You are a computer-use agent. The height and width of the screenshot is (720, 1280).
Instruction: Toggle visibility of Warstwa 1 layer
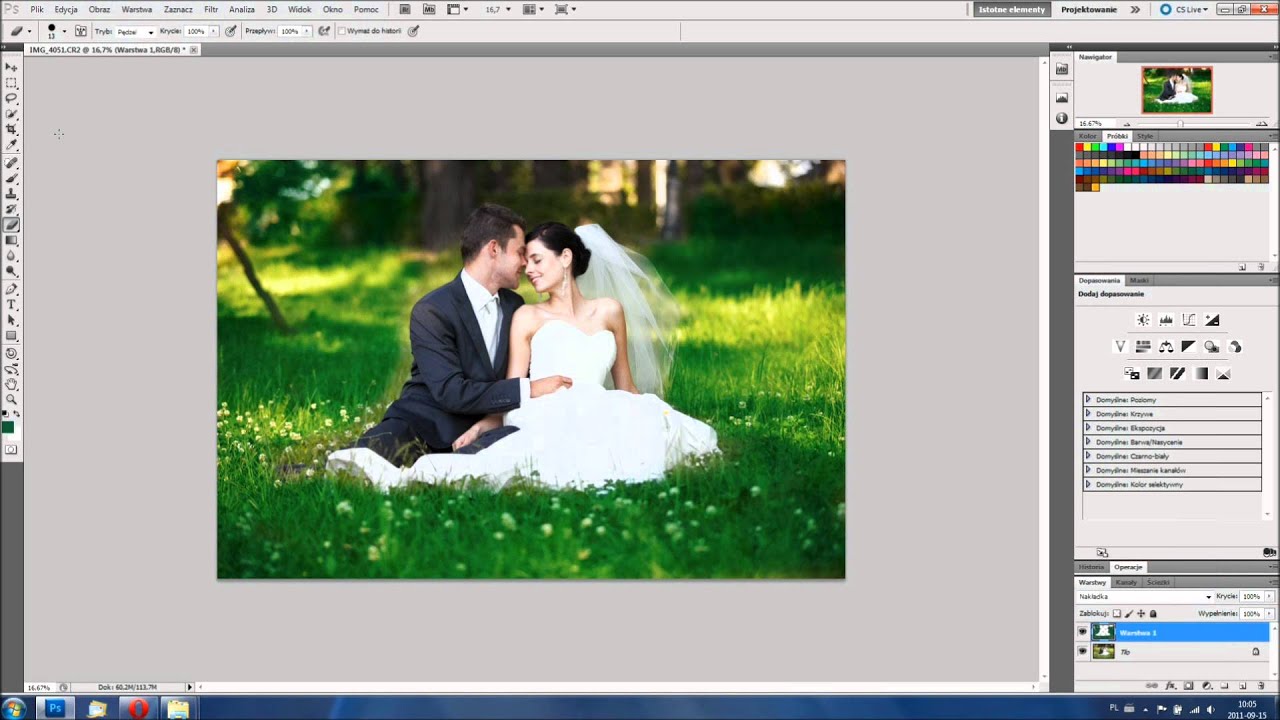coord(1082,632)
